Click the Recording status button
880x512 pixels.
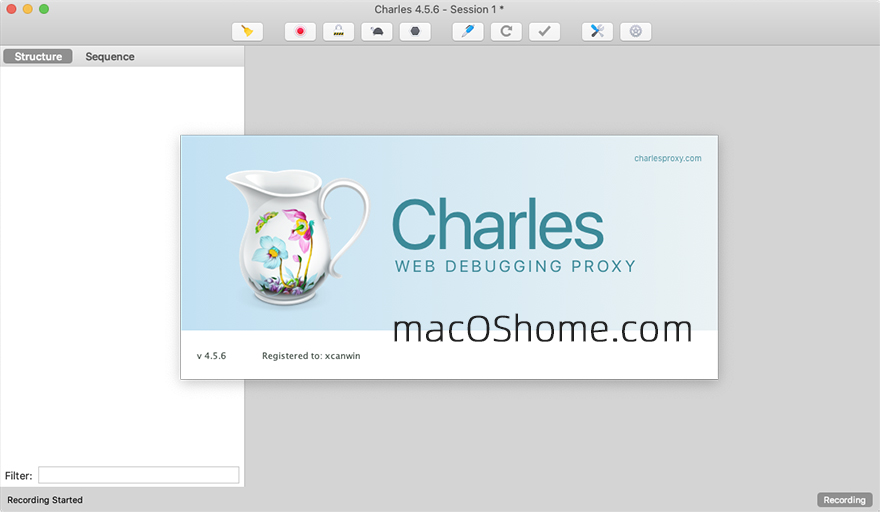click(844, 500)
